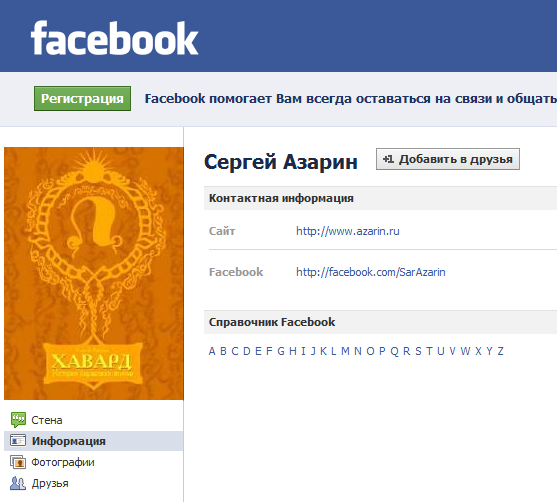Open the facebook.com/SarAzarin link

pos(371,272)
